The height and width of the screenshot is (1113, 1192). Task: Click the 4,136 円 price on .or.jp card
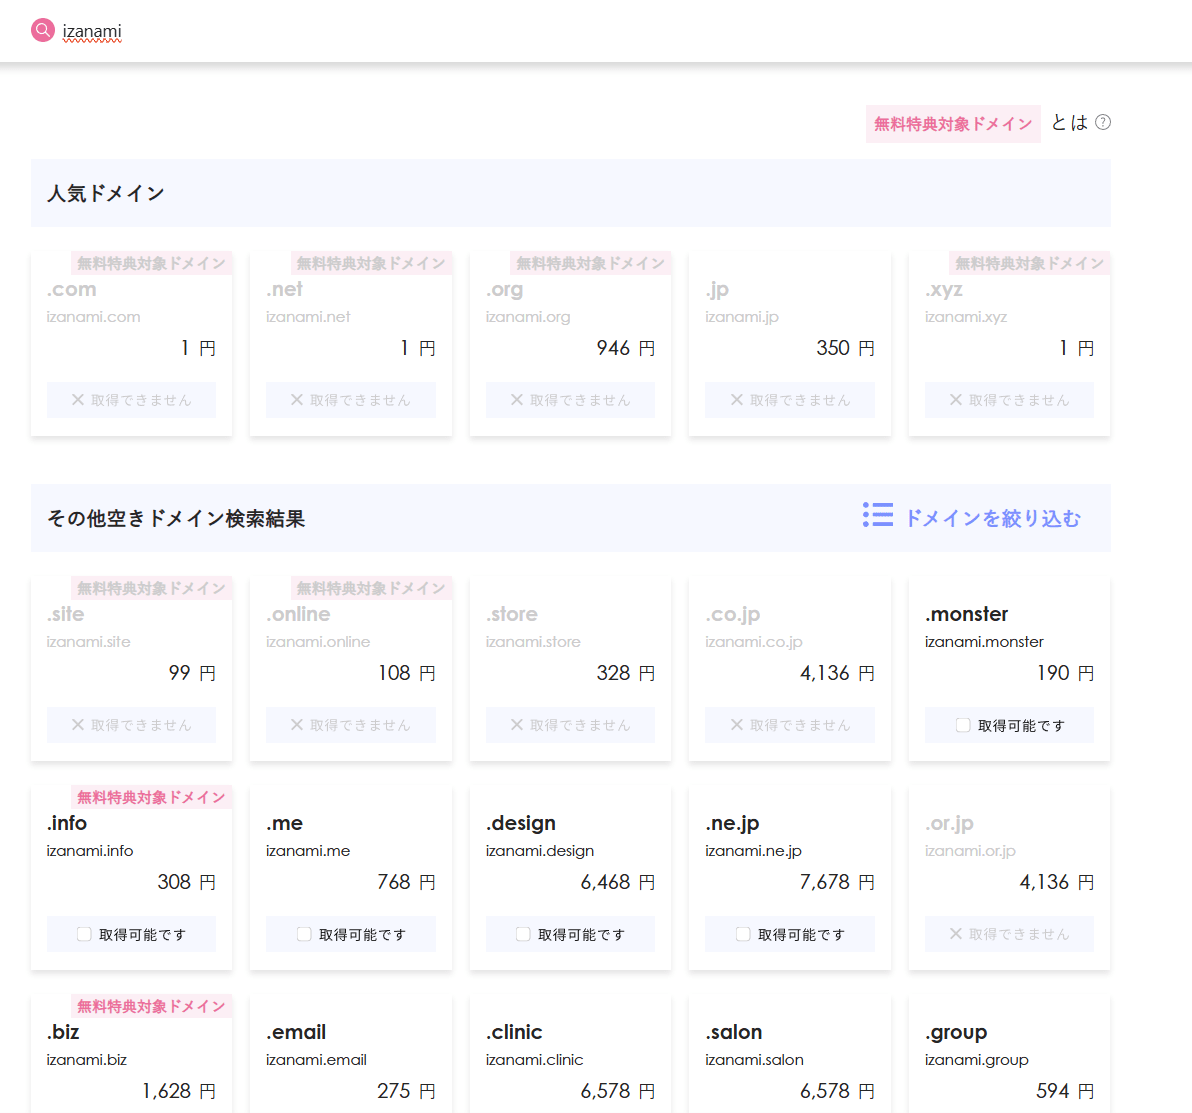pos(1057,882)
